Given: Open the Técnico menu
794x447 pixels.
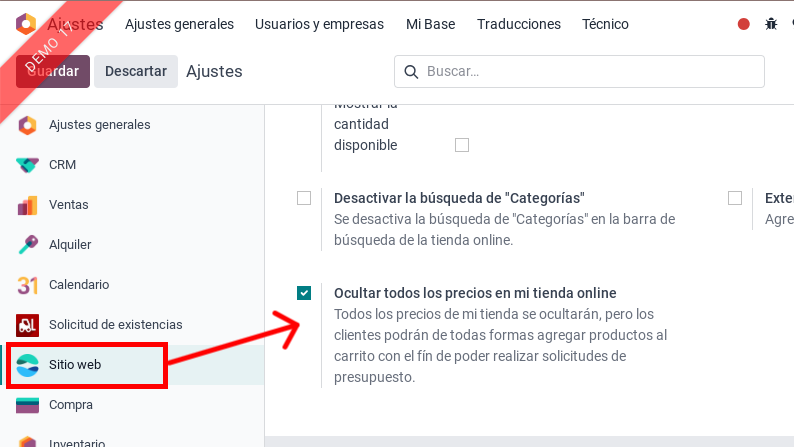Looking at the screenshot, I should 605,24.
